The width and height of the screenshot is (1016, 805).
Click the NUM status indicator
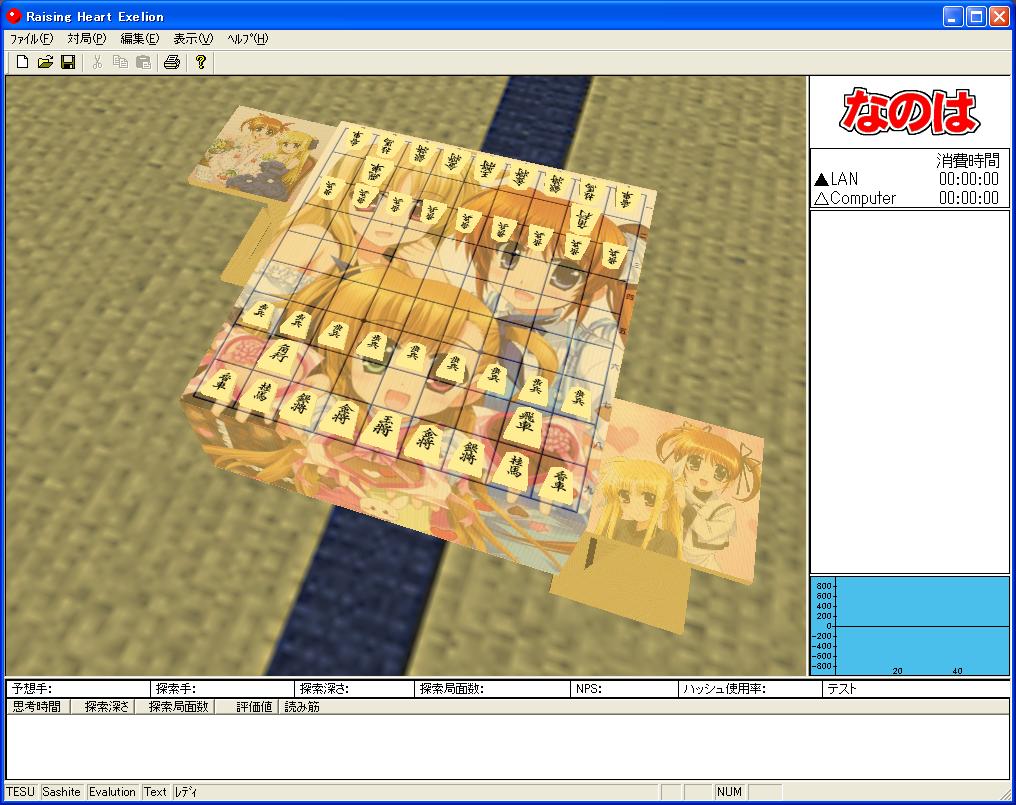click(x=729, y=792)
